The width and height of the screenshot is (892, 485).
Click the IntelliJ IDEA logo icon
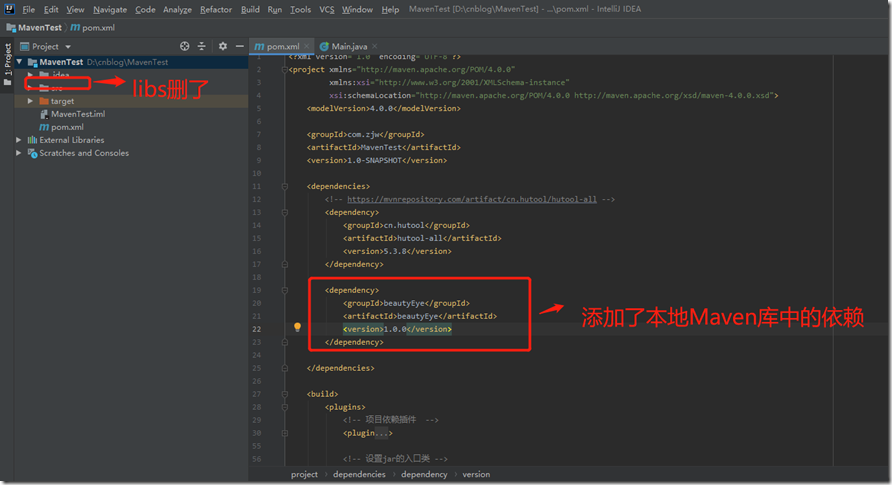click(9, 9)
